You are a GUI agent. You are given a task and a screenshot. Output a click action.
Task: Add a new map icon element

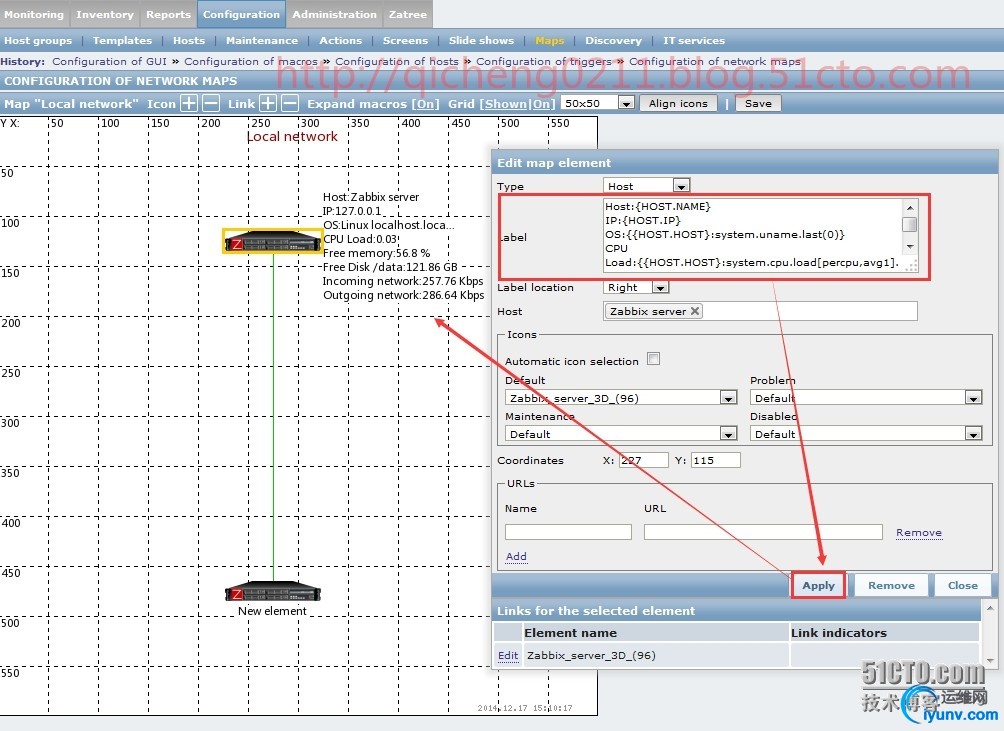click(x=189, y=104)
